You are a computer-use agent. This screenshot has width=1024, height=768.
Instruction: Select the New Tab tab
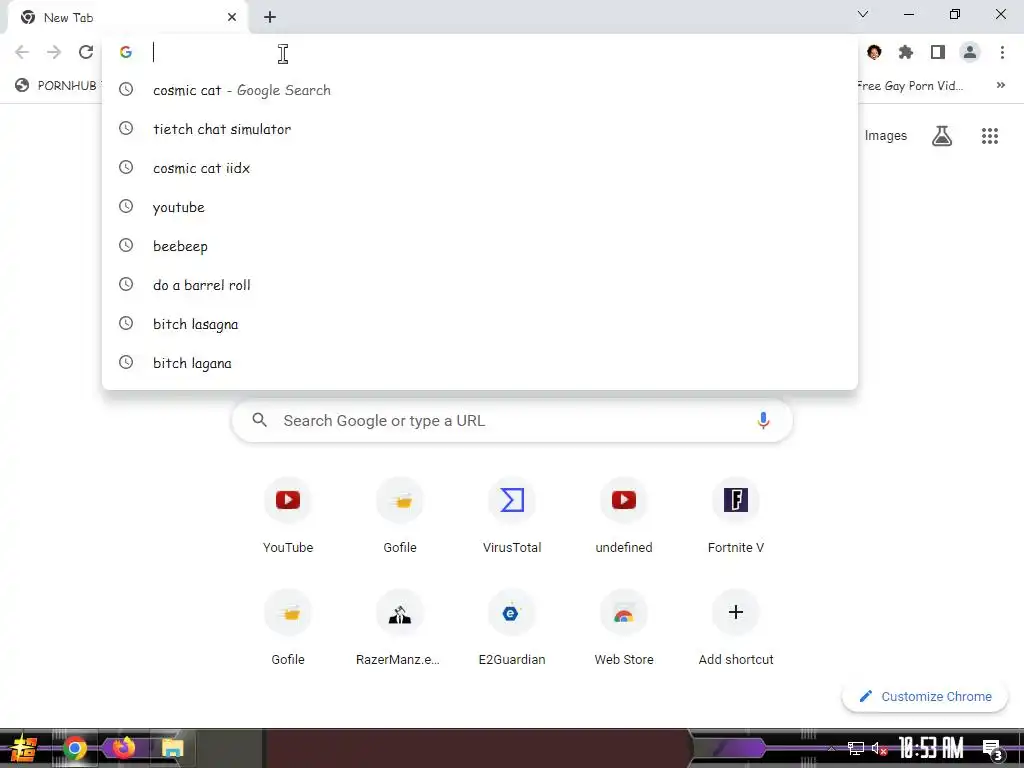[x=127, y=18]
